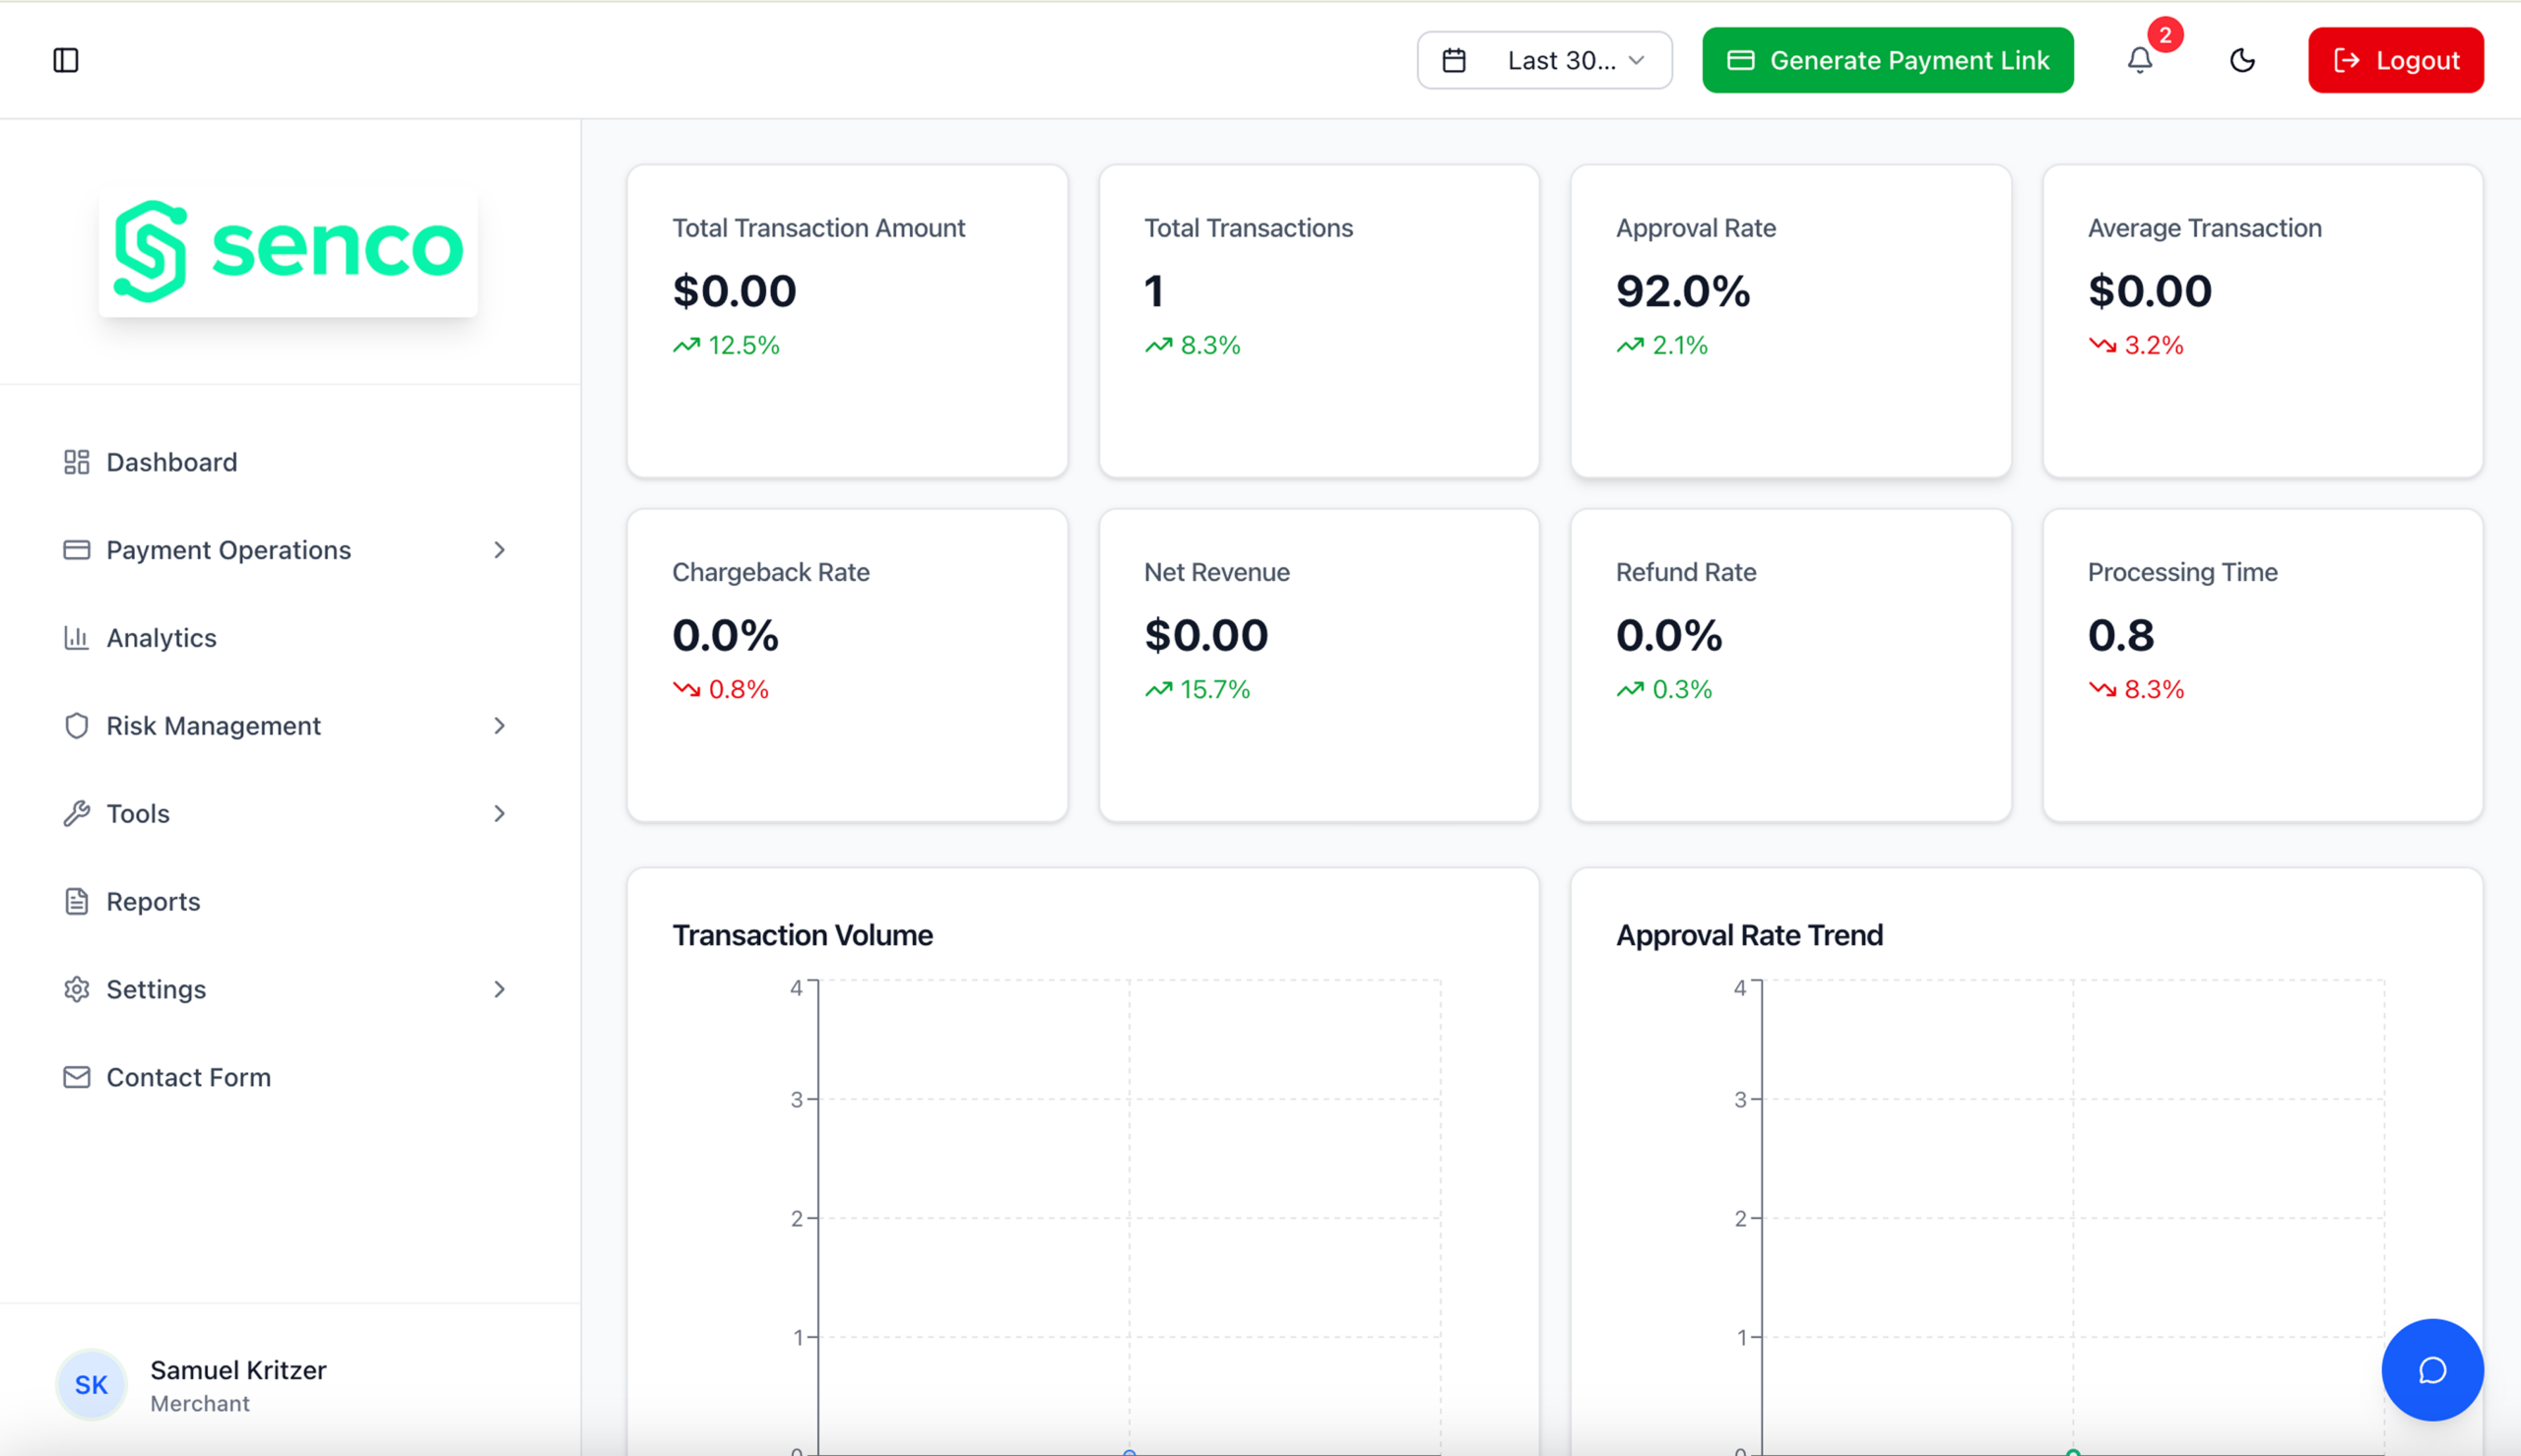Go to Dashboard in sidebar

[171, 462]
